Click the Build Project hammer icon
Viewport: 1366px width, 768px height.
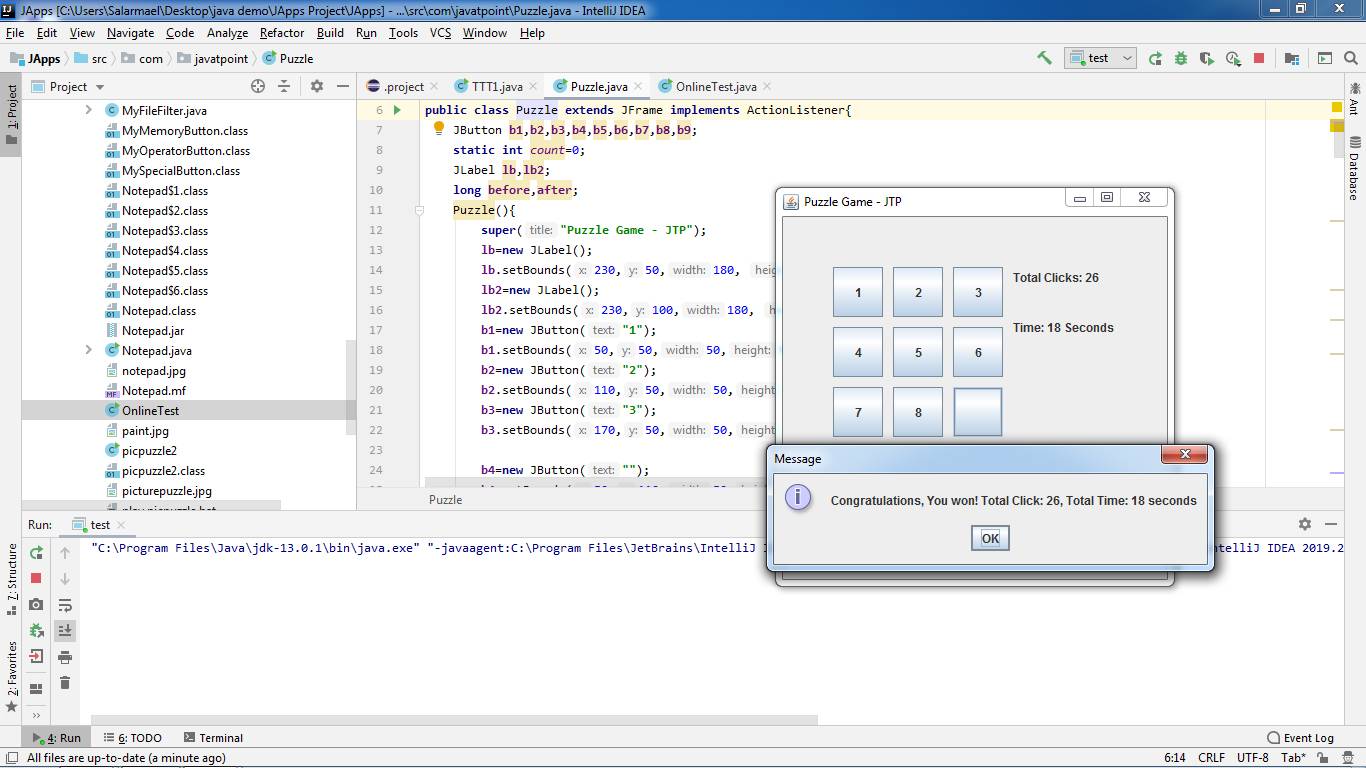1044,58
